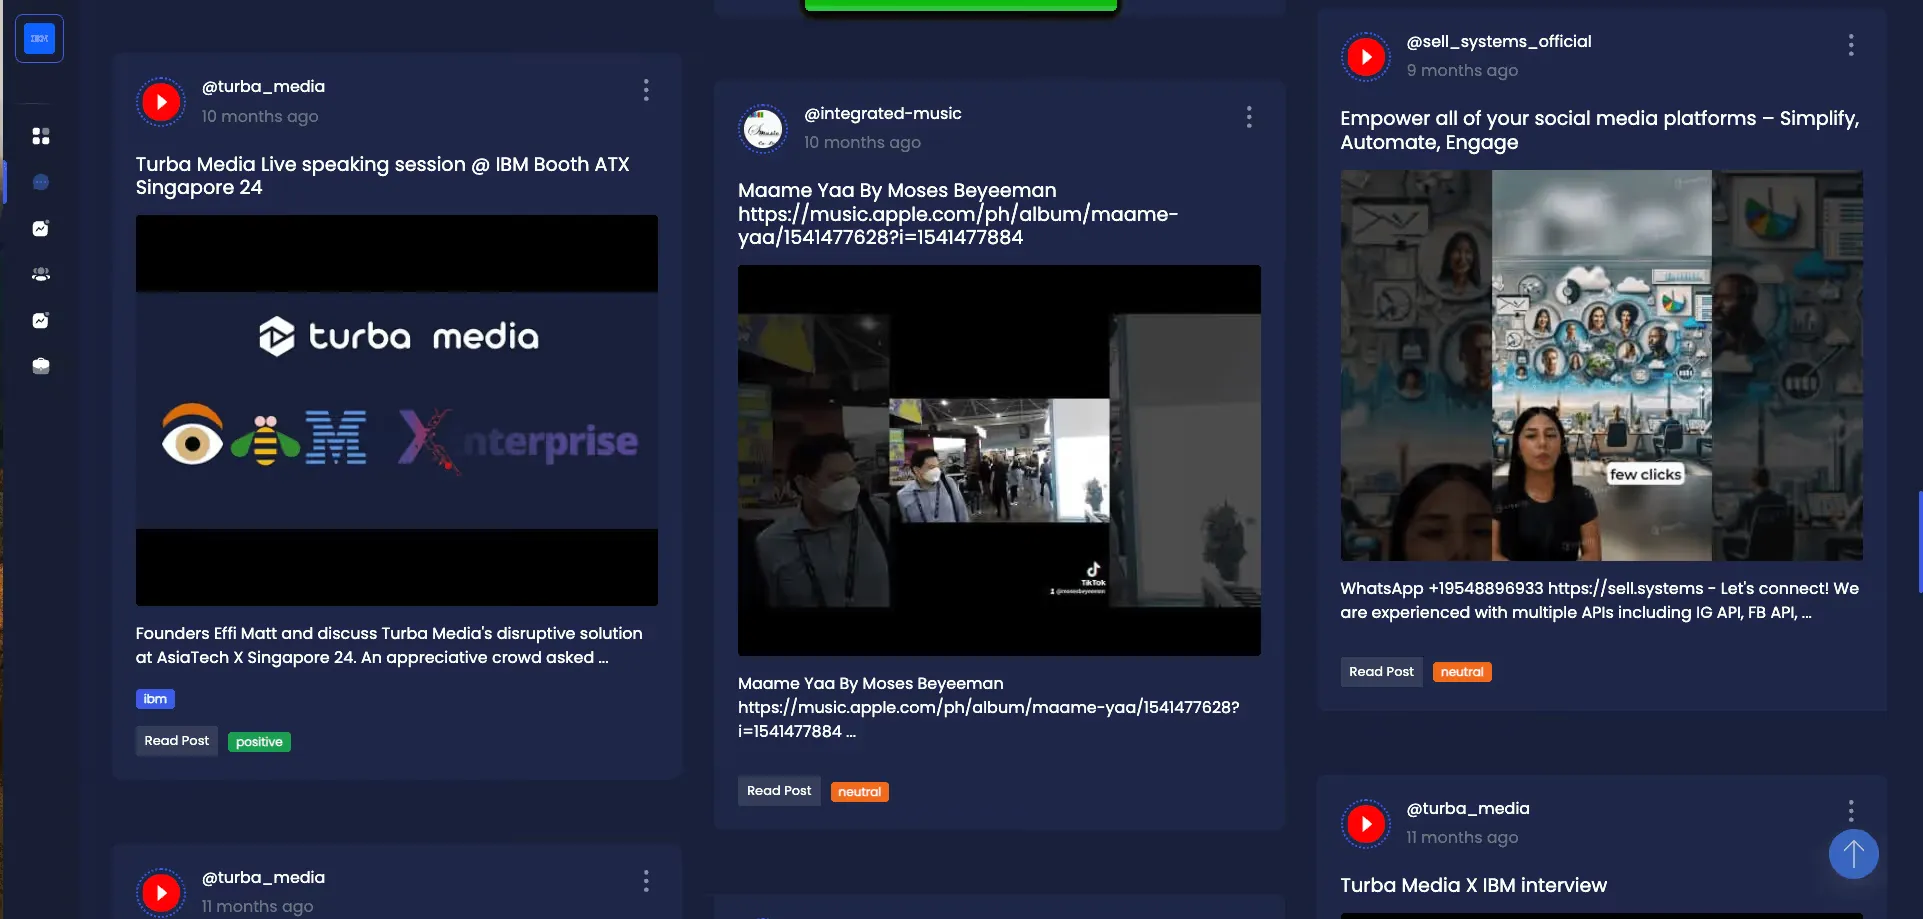Click neutral badge on sell_systems_official post
Viewport: 1923px width, 919px height.
[1462, 672]
